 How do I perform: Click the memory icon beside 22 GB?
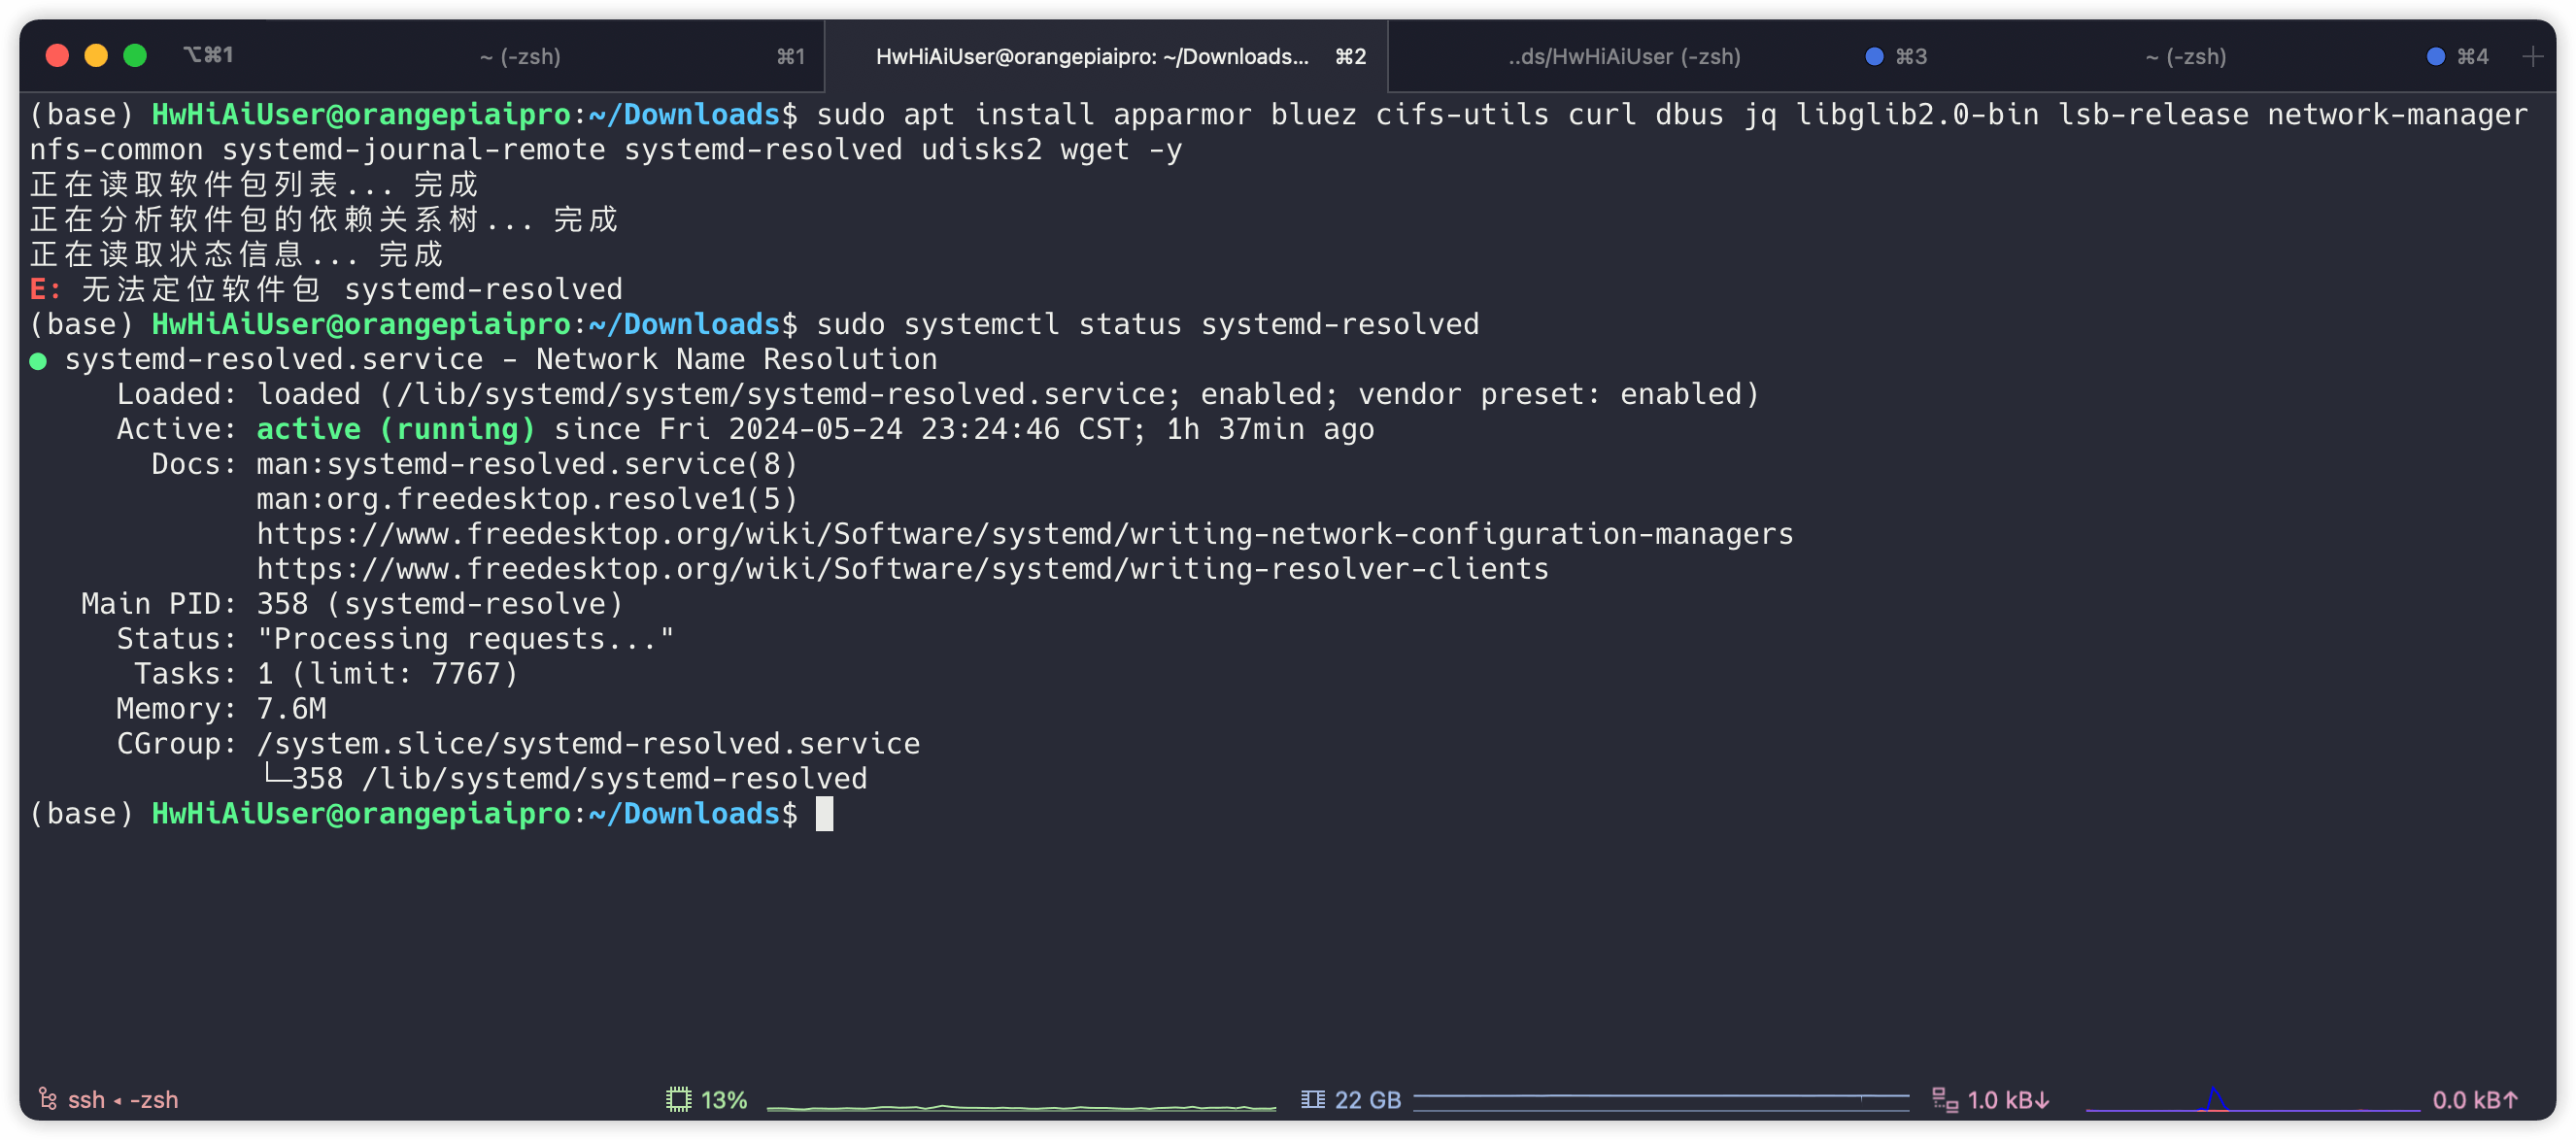point(1312,1100)
